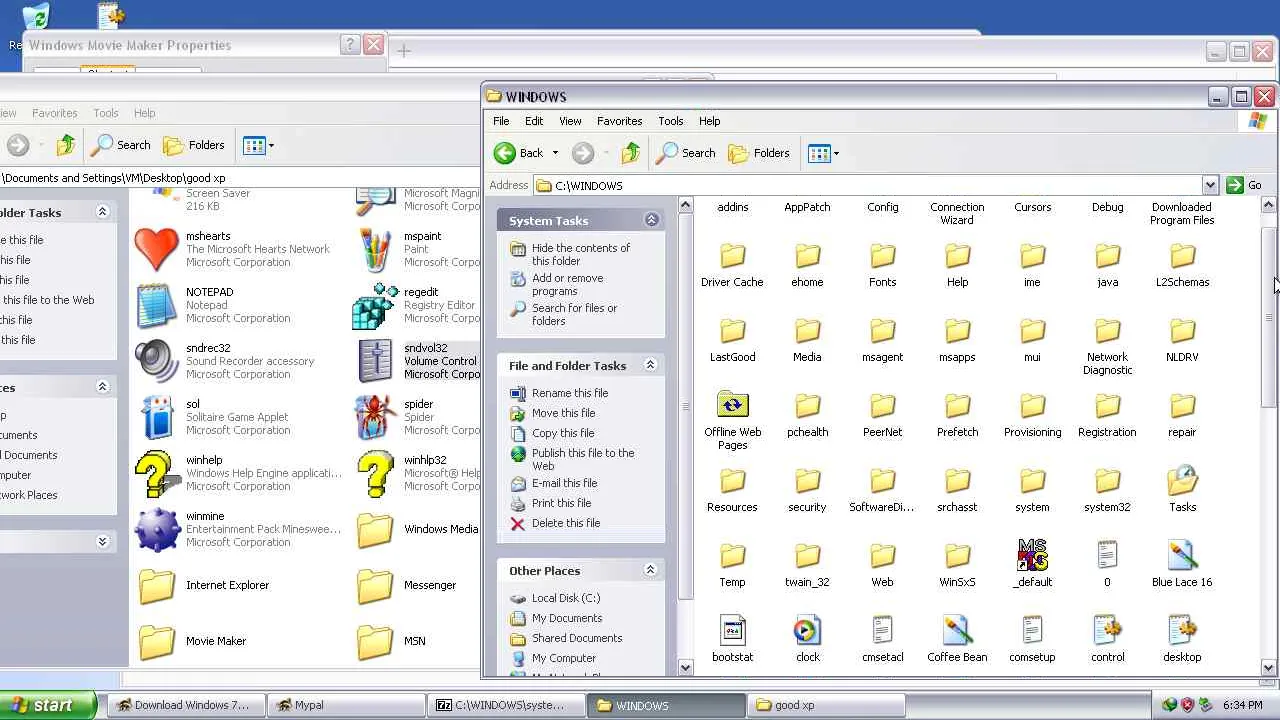Click Add or remove programs link
This screenshot has width=1280, height=720.
click(x=567, y=284)
